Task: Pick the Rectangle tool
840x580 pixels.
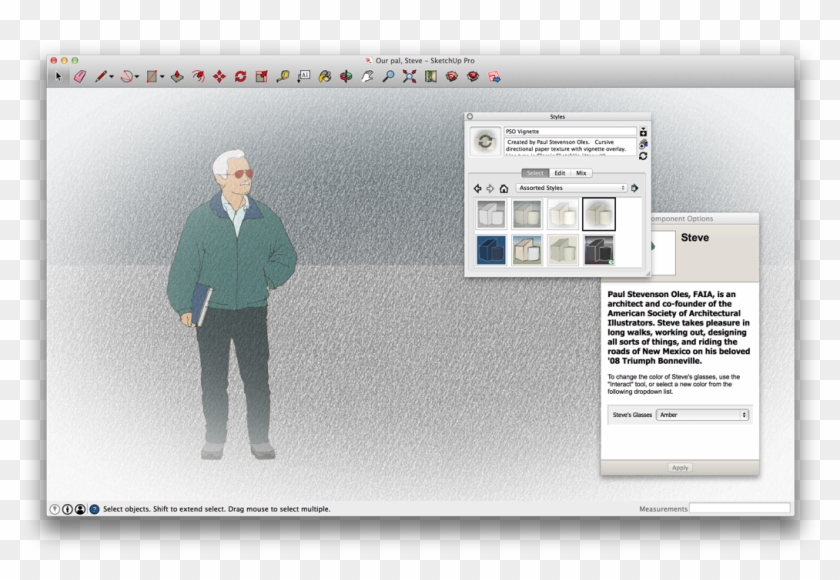Action: (x=151, y=74)
